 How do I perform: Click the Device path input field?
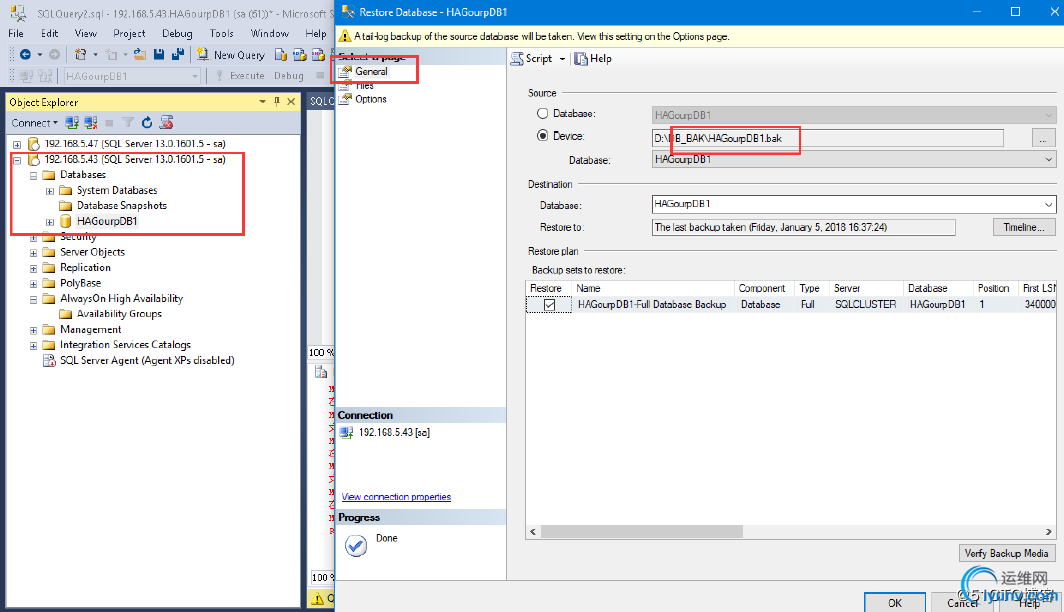pyautogui.click(x=828, y=138)
